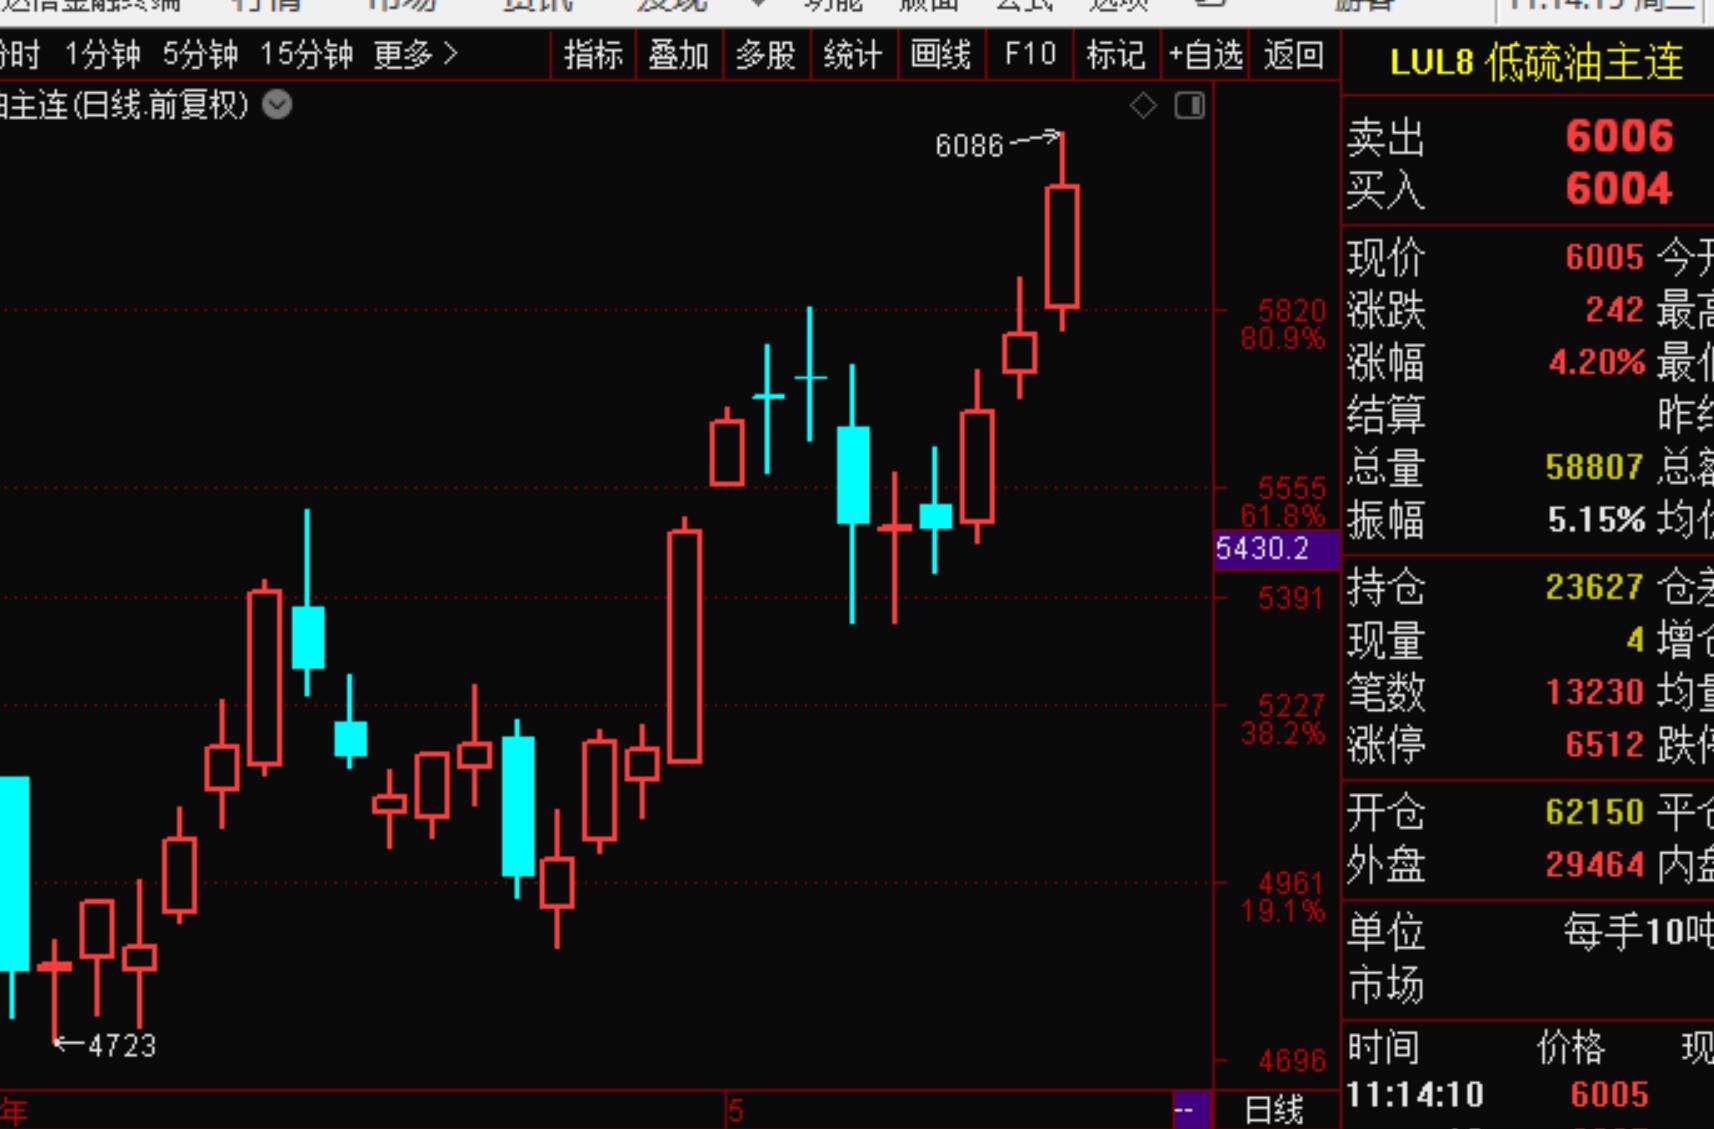The height and width of the screenshot is (1129, 1714).
Task: Add LUL8 to watchlist via +自选
Action: coord(1203,57)
